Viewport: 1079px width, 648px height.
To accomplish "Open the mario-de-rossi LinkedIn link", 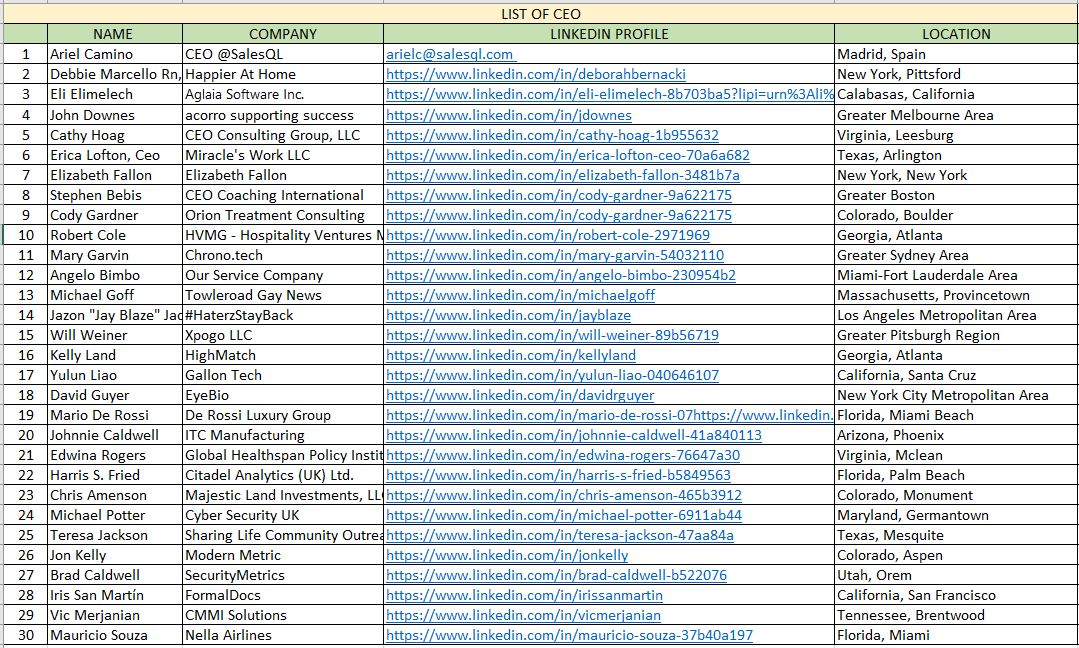I will (610, 415).
